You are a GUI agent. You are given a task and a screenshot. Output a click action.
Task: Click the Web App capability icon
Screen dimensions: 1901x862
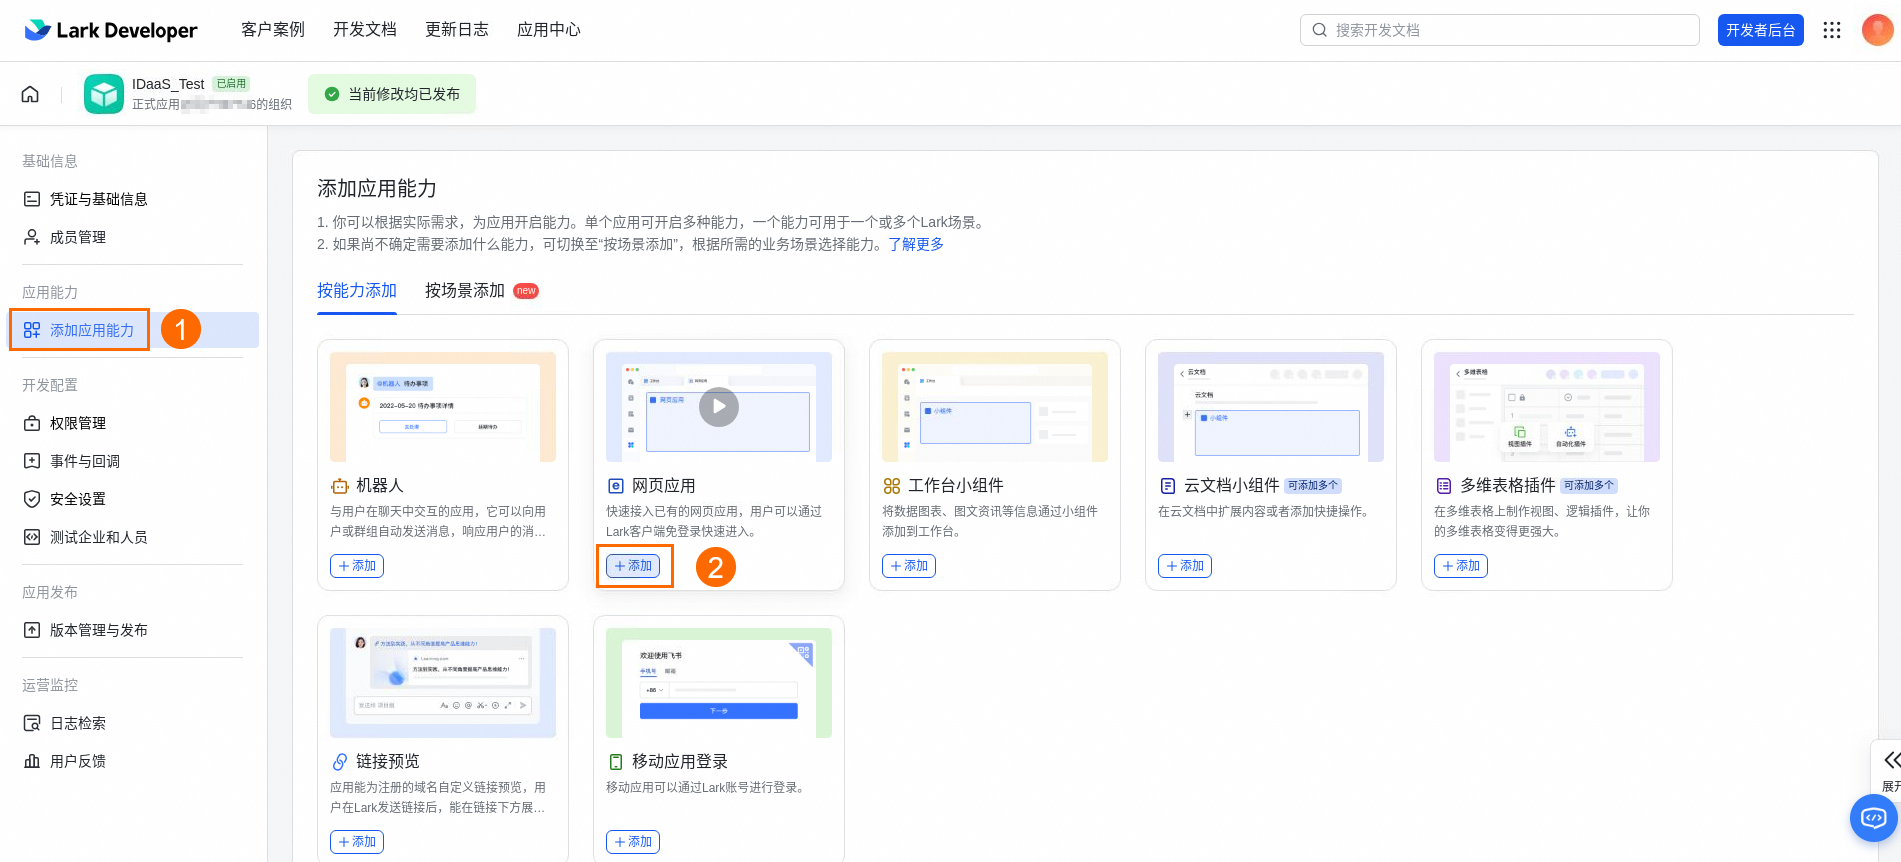616,486
